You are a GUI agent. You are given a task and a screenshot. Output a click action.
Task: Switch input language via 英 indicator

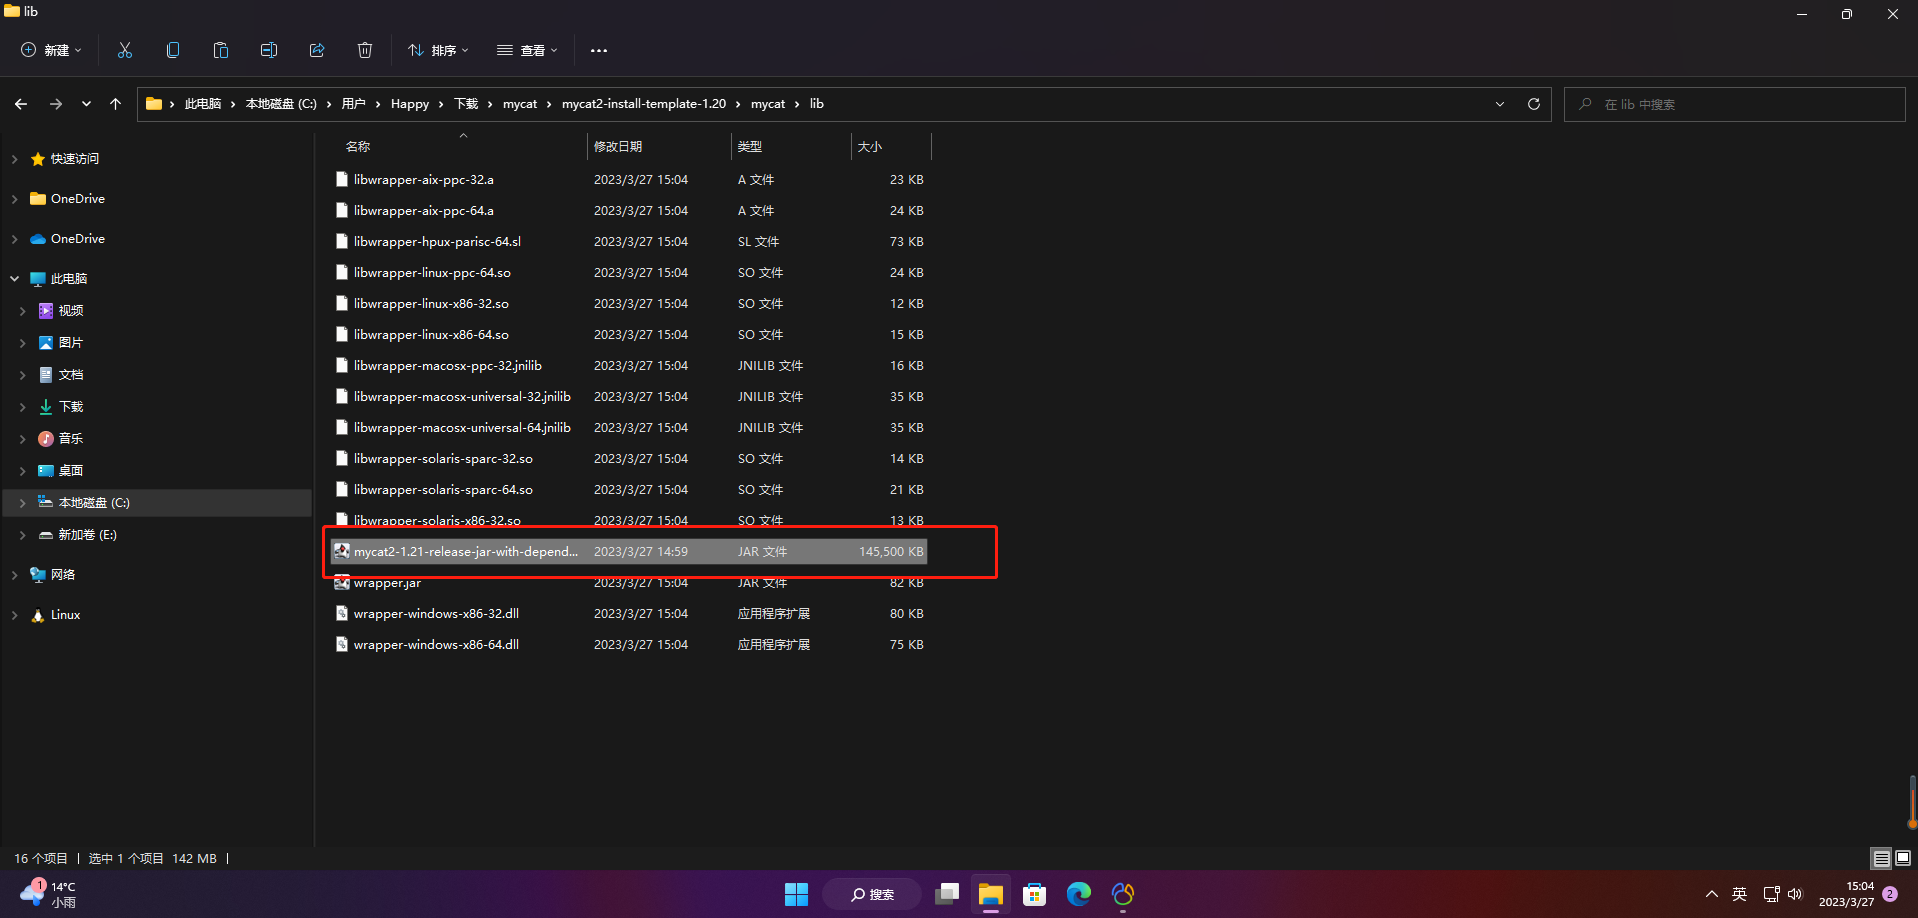(x=1740, y=894)
